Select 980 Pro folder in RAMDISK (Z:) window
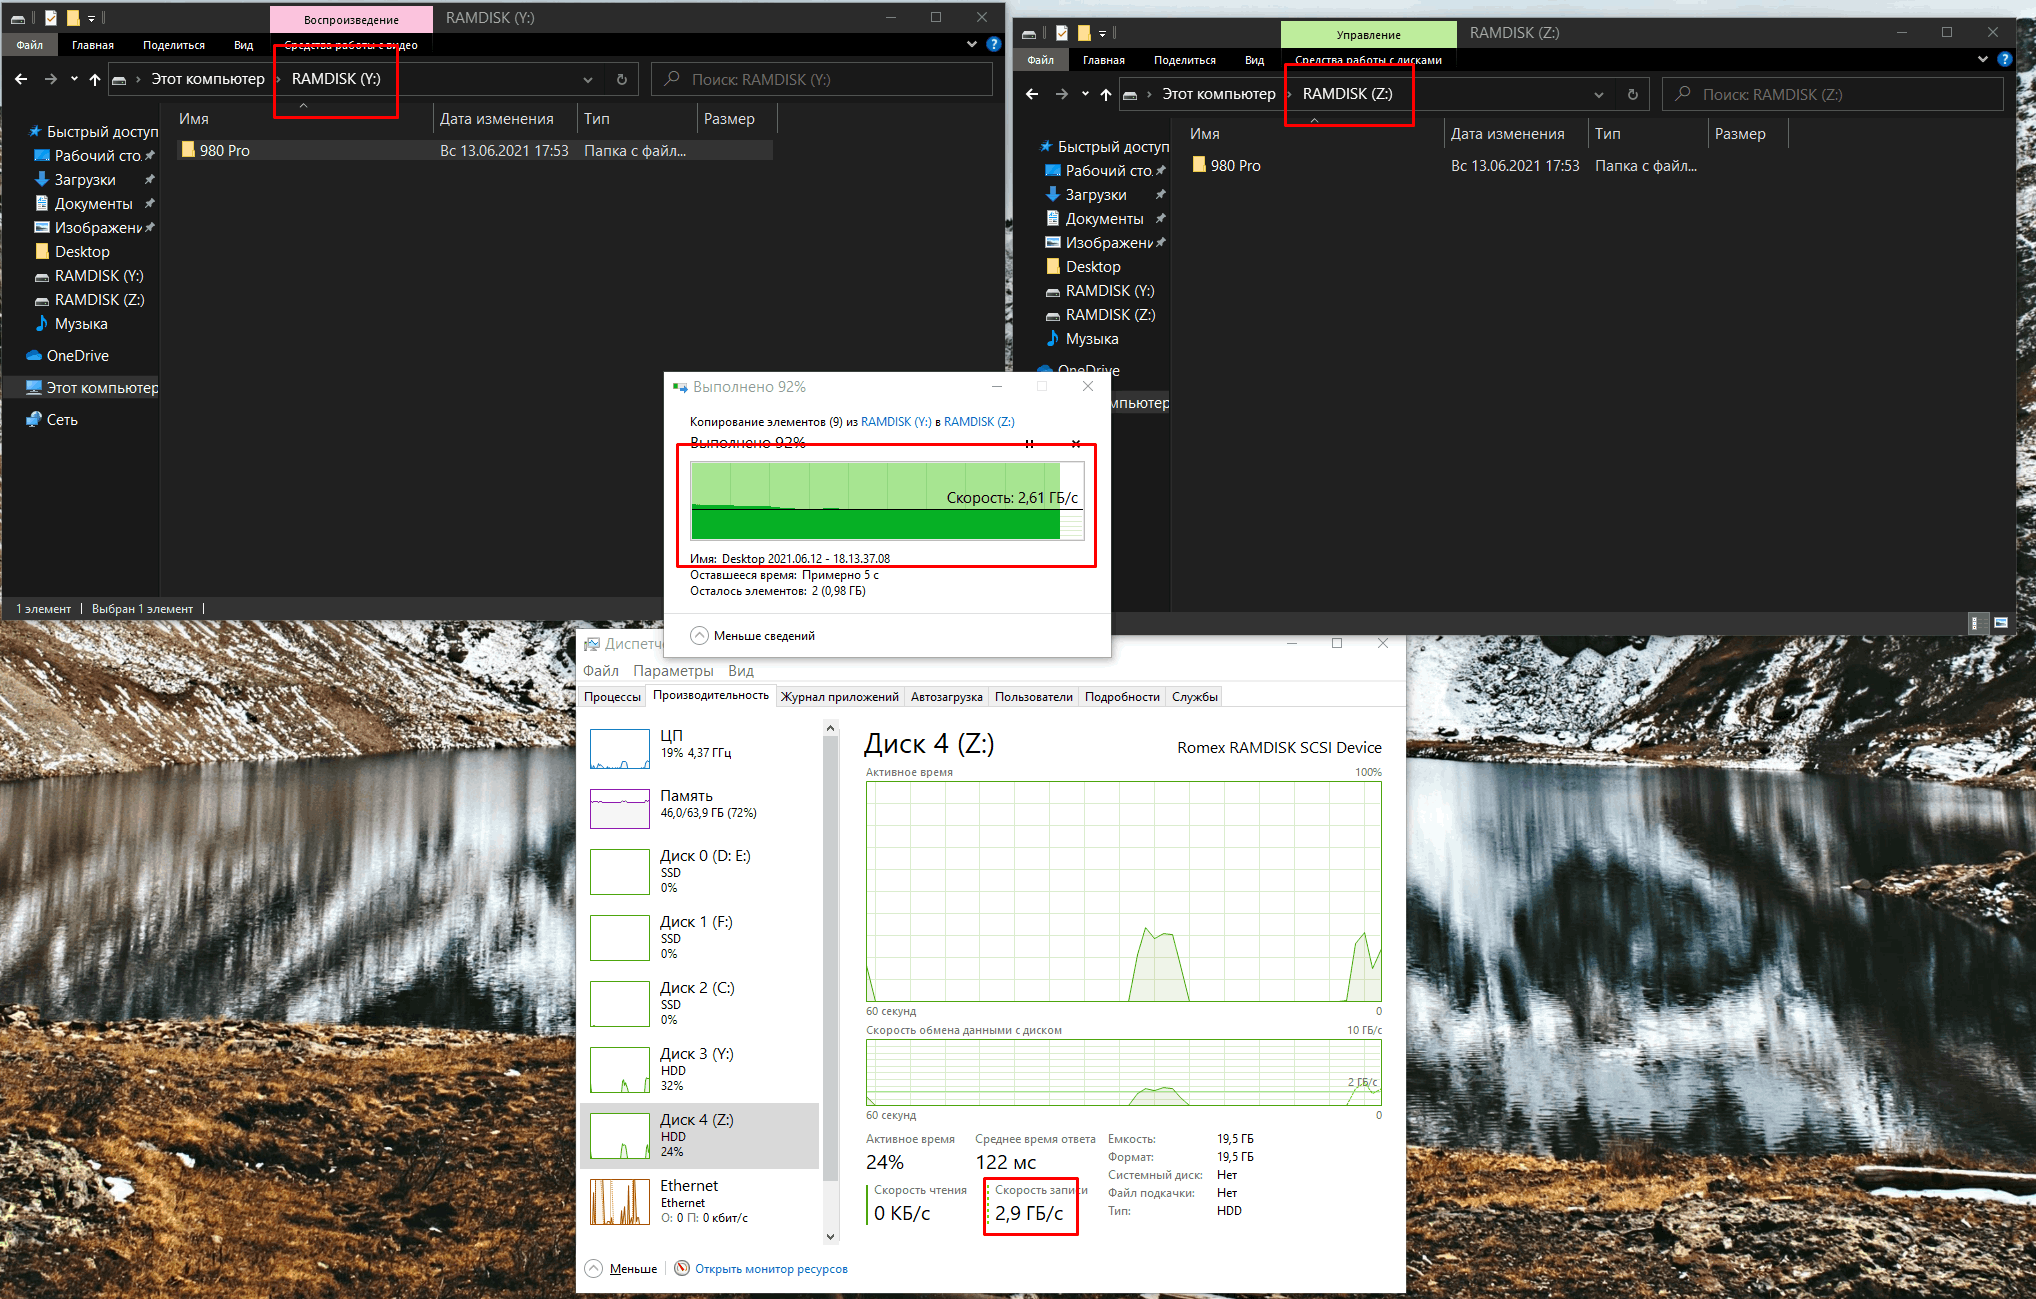 (1236, 165)
